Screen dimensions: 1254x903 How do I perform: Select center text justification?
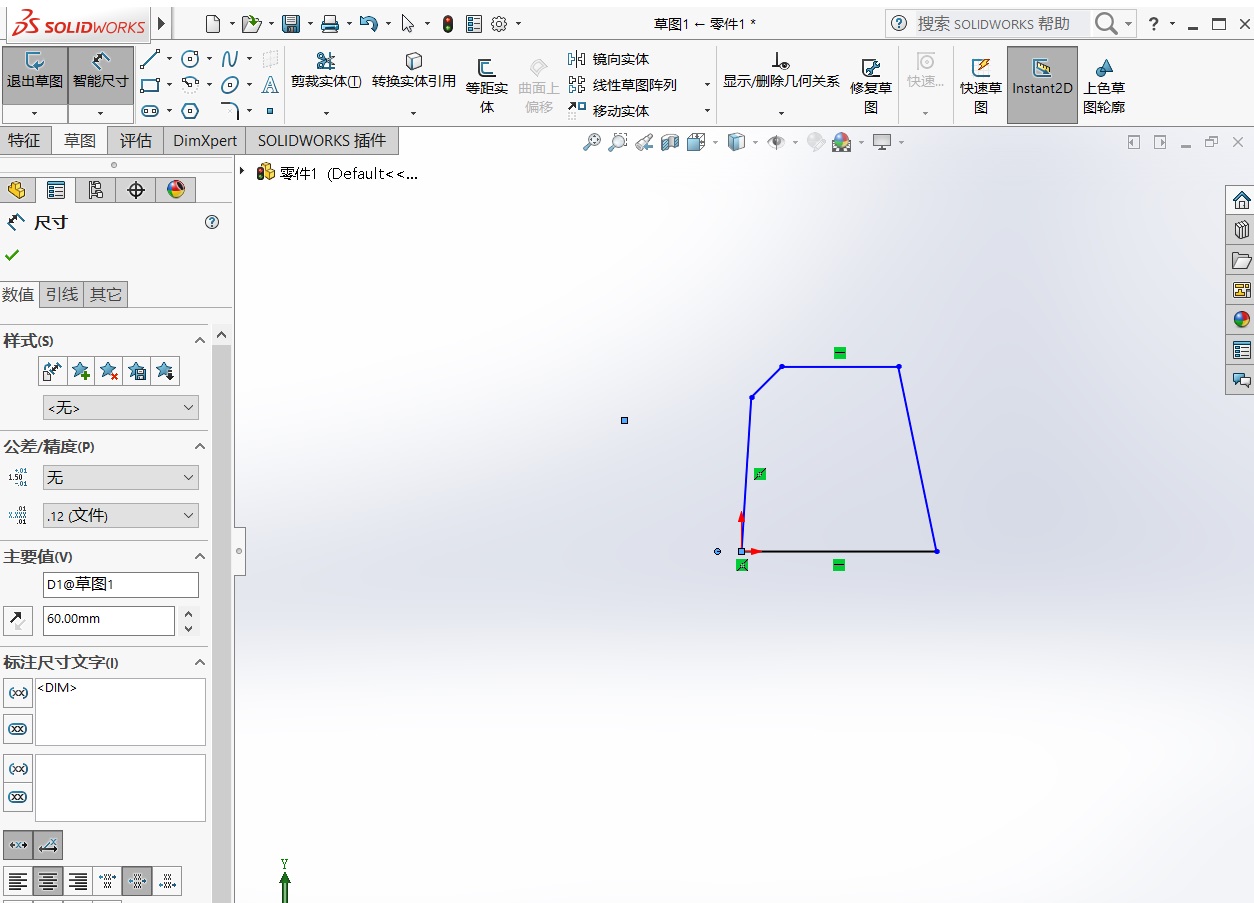48,882
